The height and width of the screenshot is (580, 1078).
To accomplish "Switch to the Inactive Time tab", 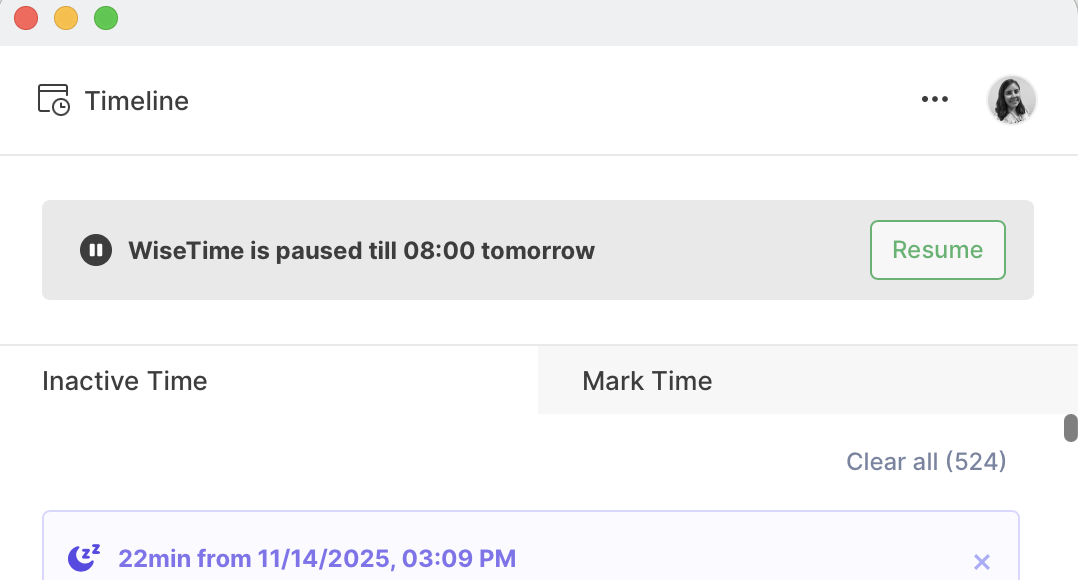I will point(124,380).
